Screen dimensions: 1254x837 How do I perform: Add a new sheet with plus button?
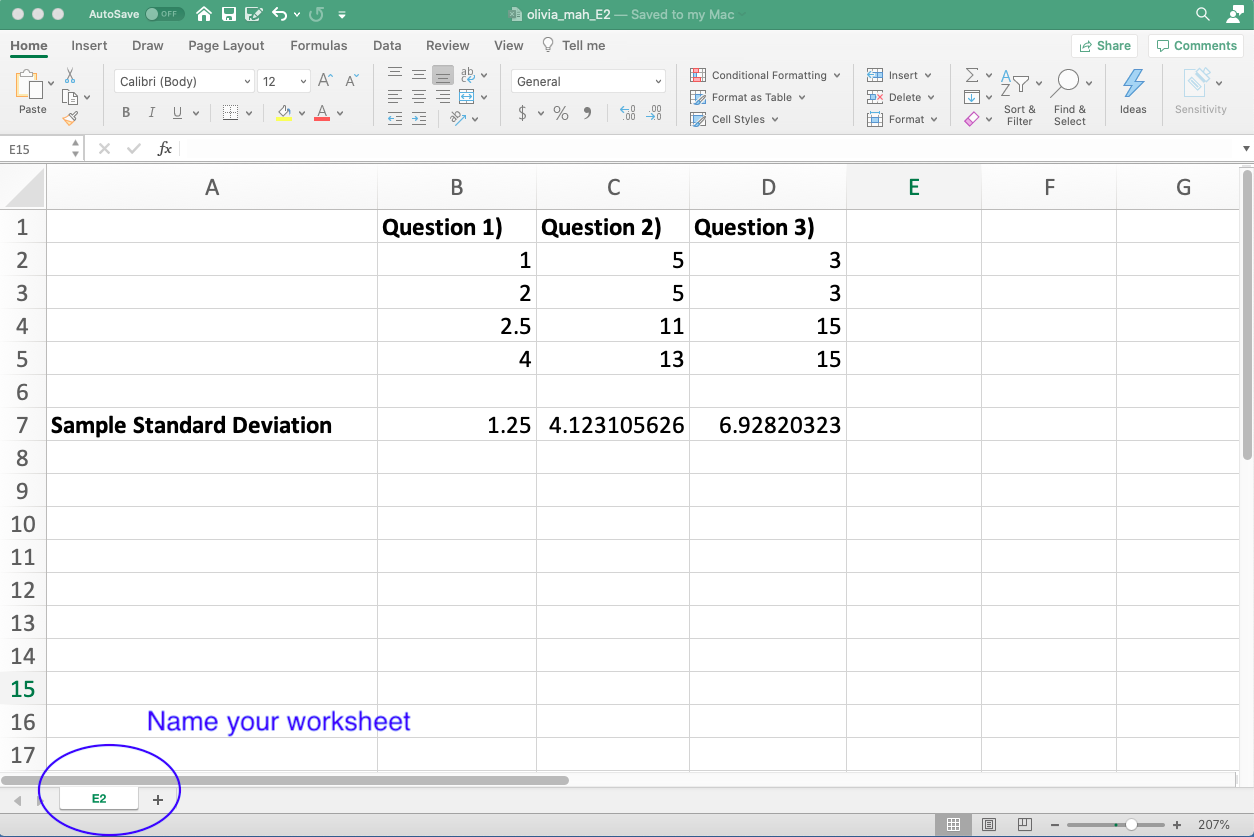157,800
